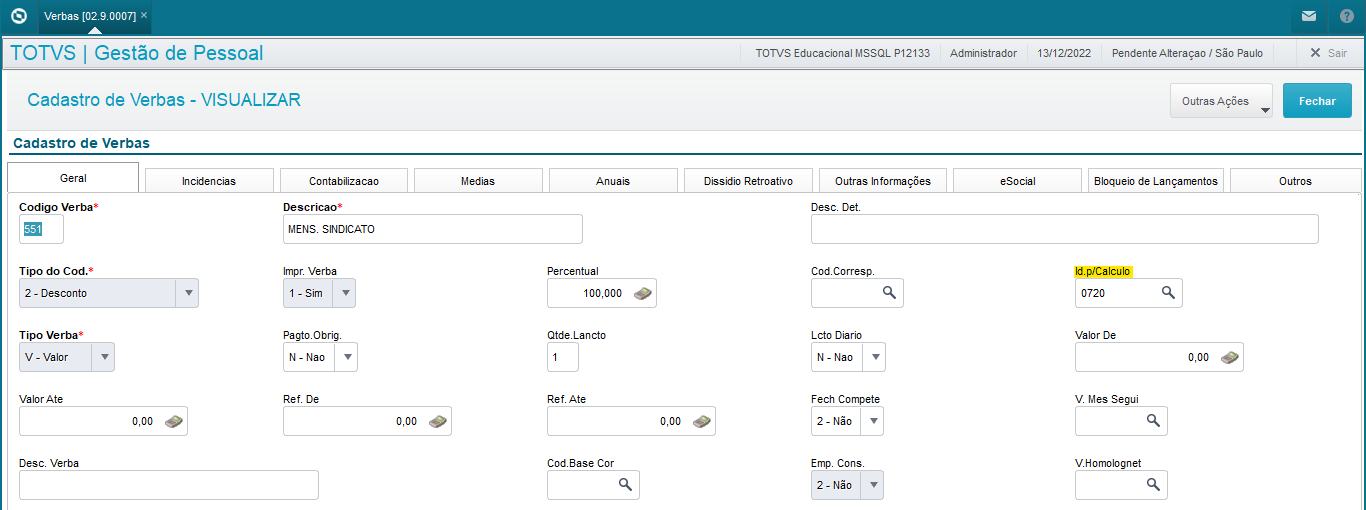Expand Impr. Verba dropdown
The image size is (1366, 510).
point(344,293)
